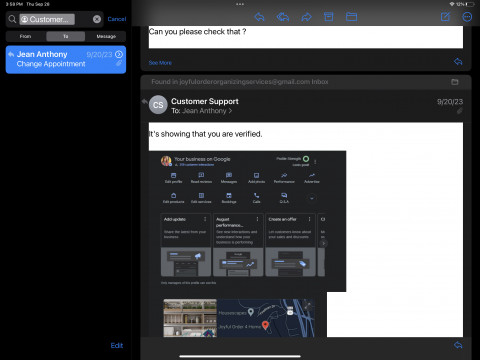The height and width of the screenshot is (360, 480).
Task: Filter search by To
Action: click(66, 36)
